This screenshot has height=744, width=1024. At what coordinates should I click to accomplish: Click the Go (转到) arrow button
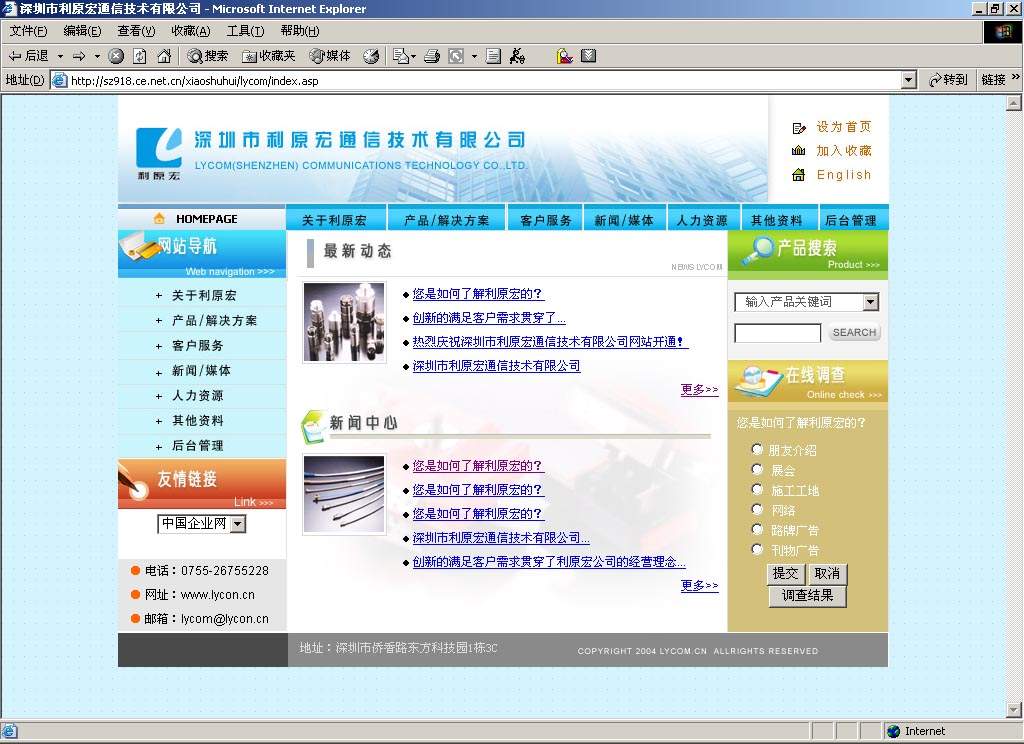pyautogui.click(x=948, y=80)
